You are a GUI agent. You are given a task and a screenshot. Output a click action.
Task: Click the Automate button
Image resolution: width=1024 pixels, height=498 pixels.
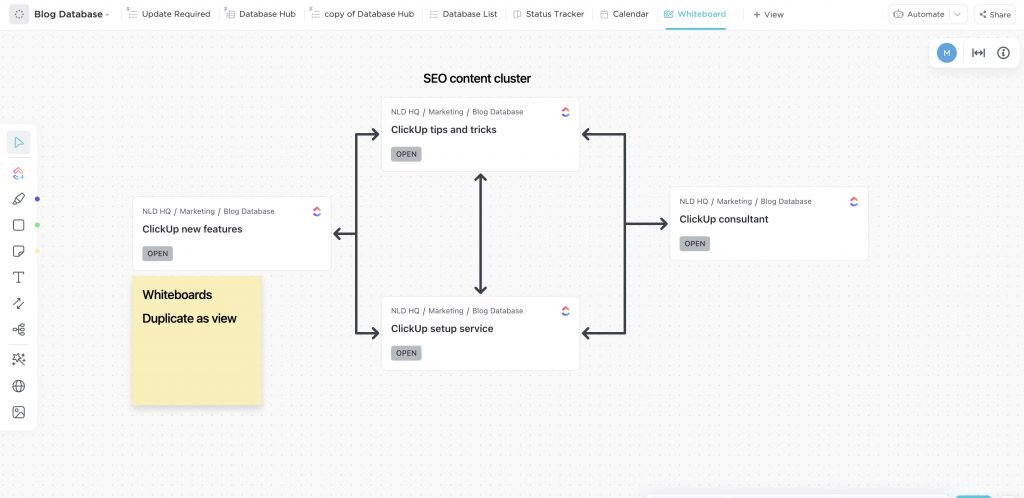(918, 14)
